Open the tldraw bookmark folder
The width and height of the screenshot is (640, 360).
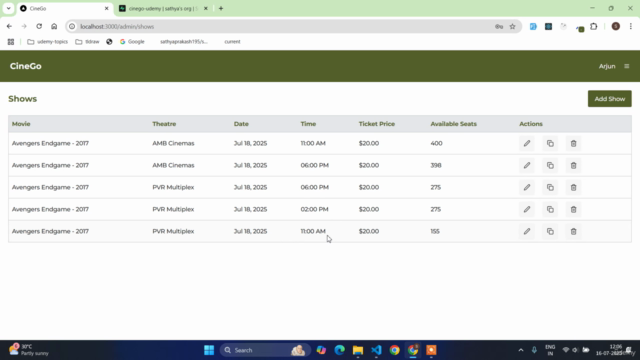(87, 42)
